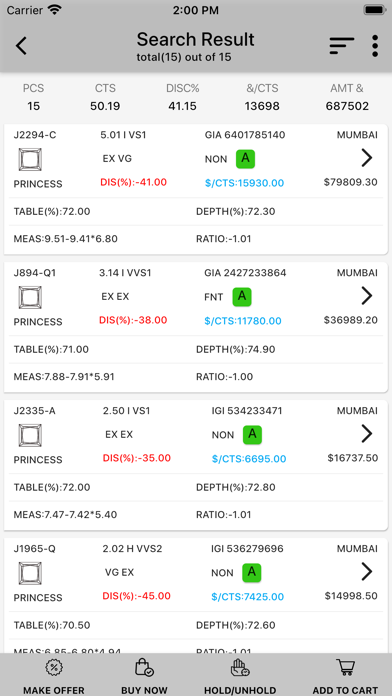
Task: Tap amount $79809.30
Action: [351, 182]
